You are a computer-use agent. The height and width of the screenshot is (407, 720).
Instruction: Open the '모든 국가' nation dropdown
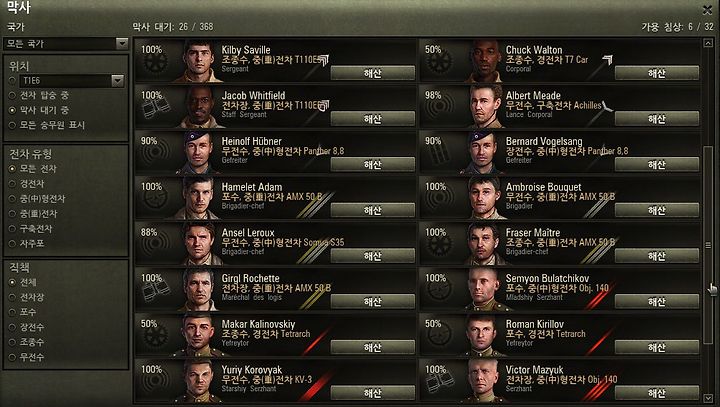[65, 44]
